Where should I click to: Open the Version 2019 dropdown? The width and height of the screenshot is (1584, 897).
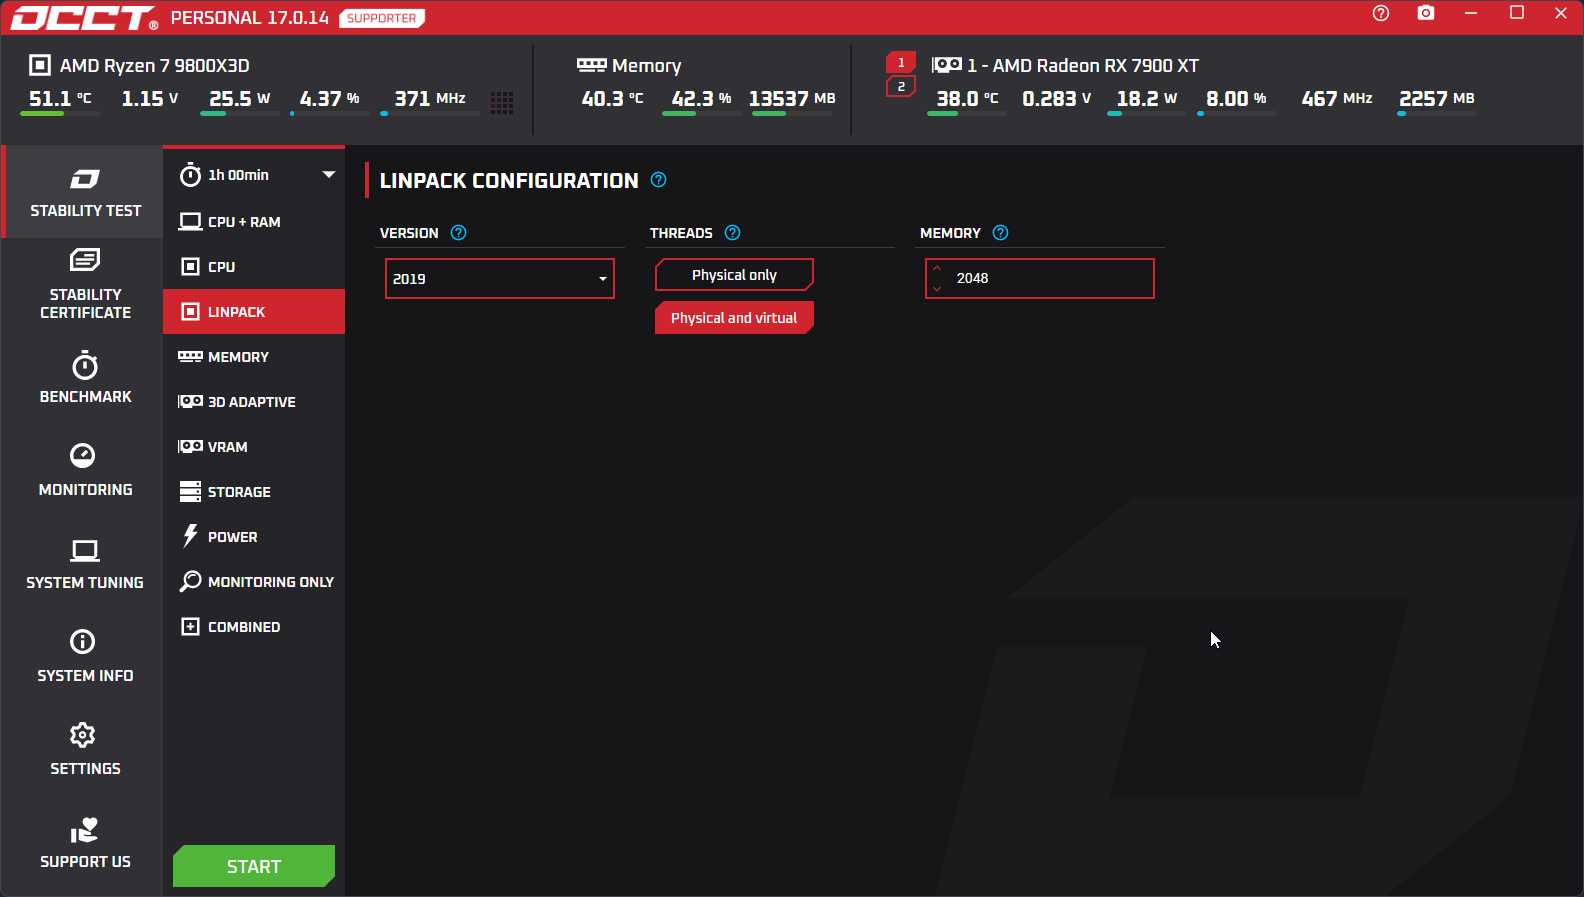point(500,279)
